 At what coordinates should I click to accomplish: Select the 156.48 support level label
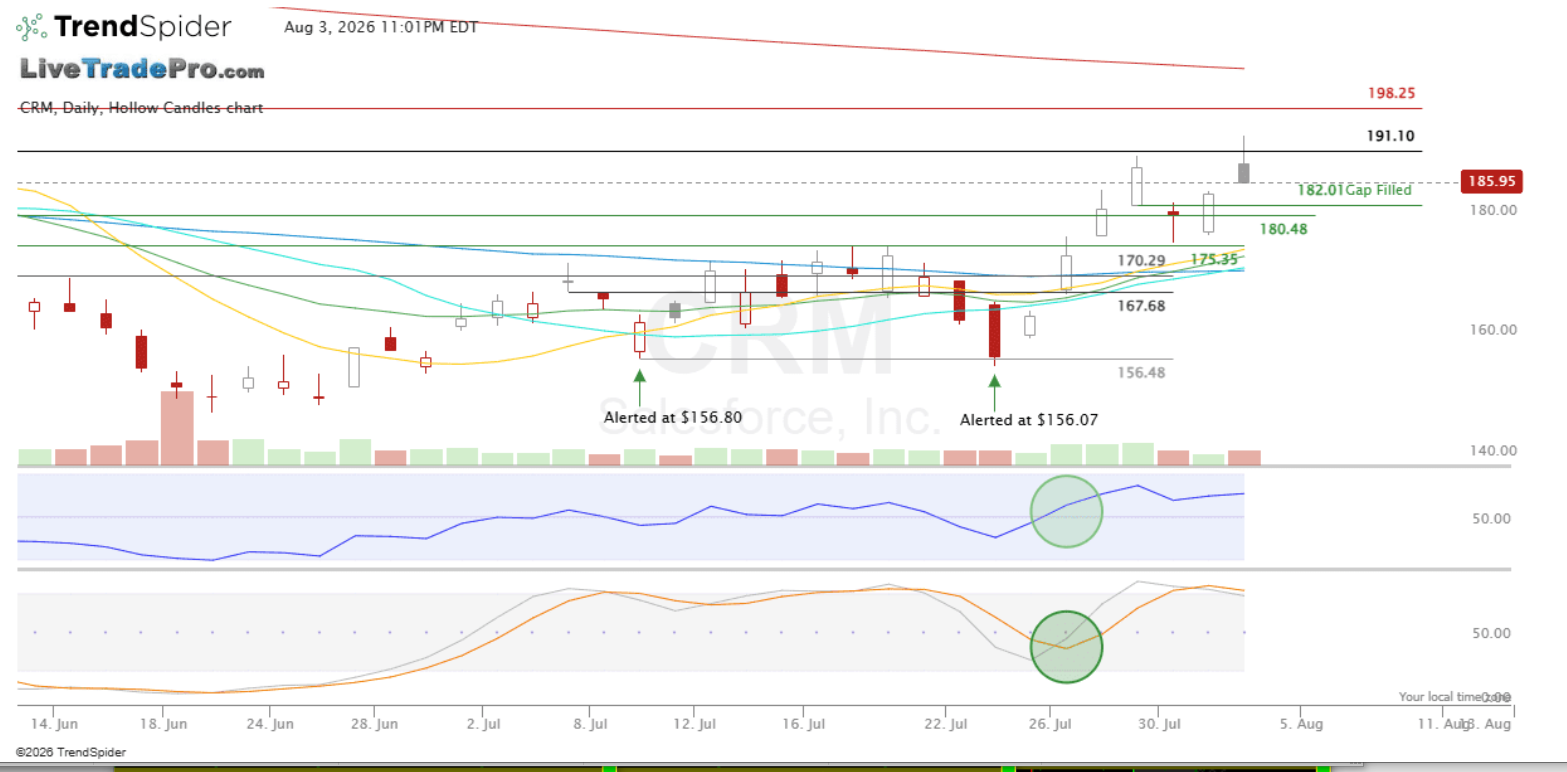point(1141,372)
